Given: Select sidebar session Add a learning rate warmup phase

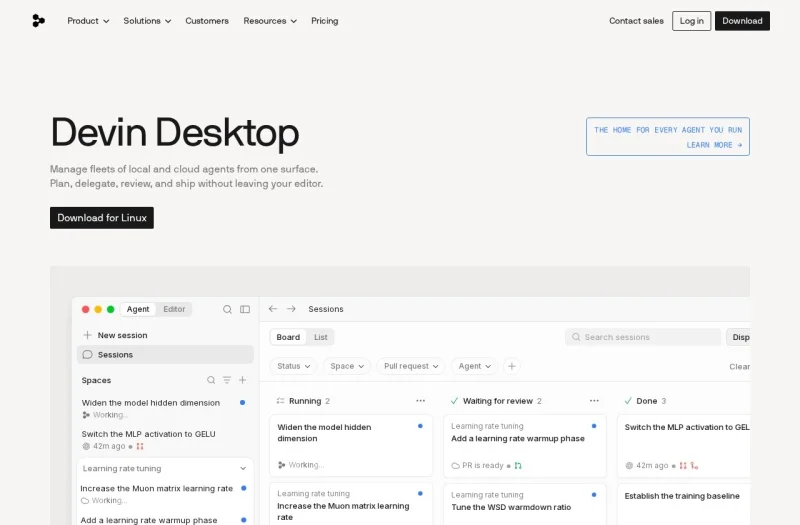Looking at the screenshot, I should (164, 519).
